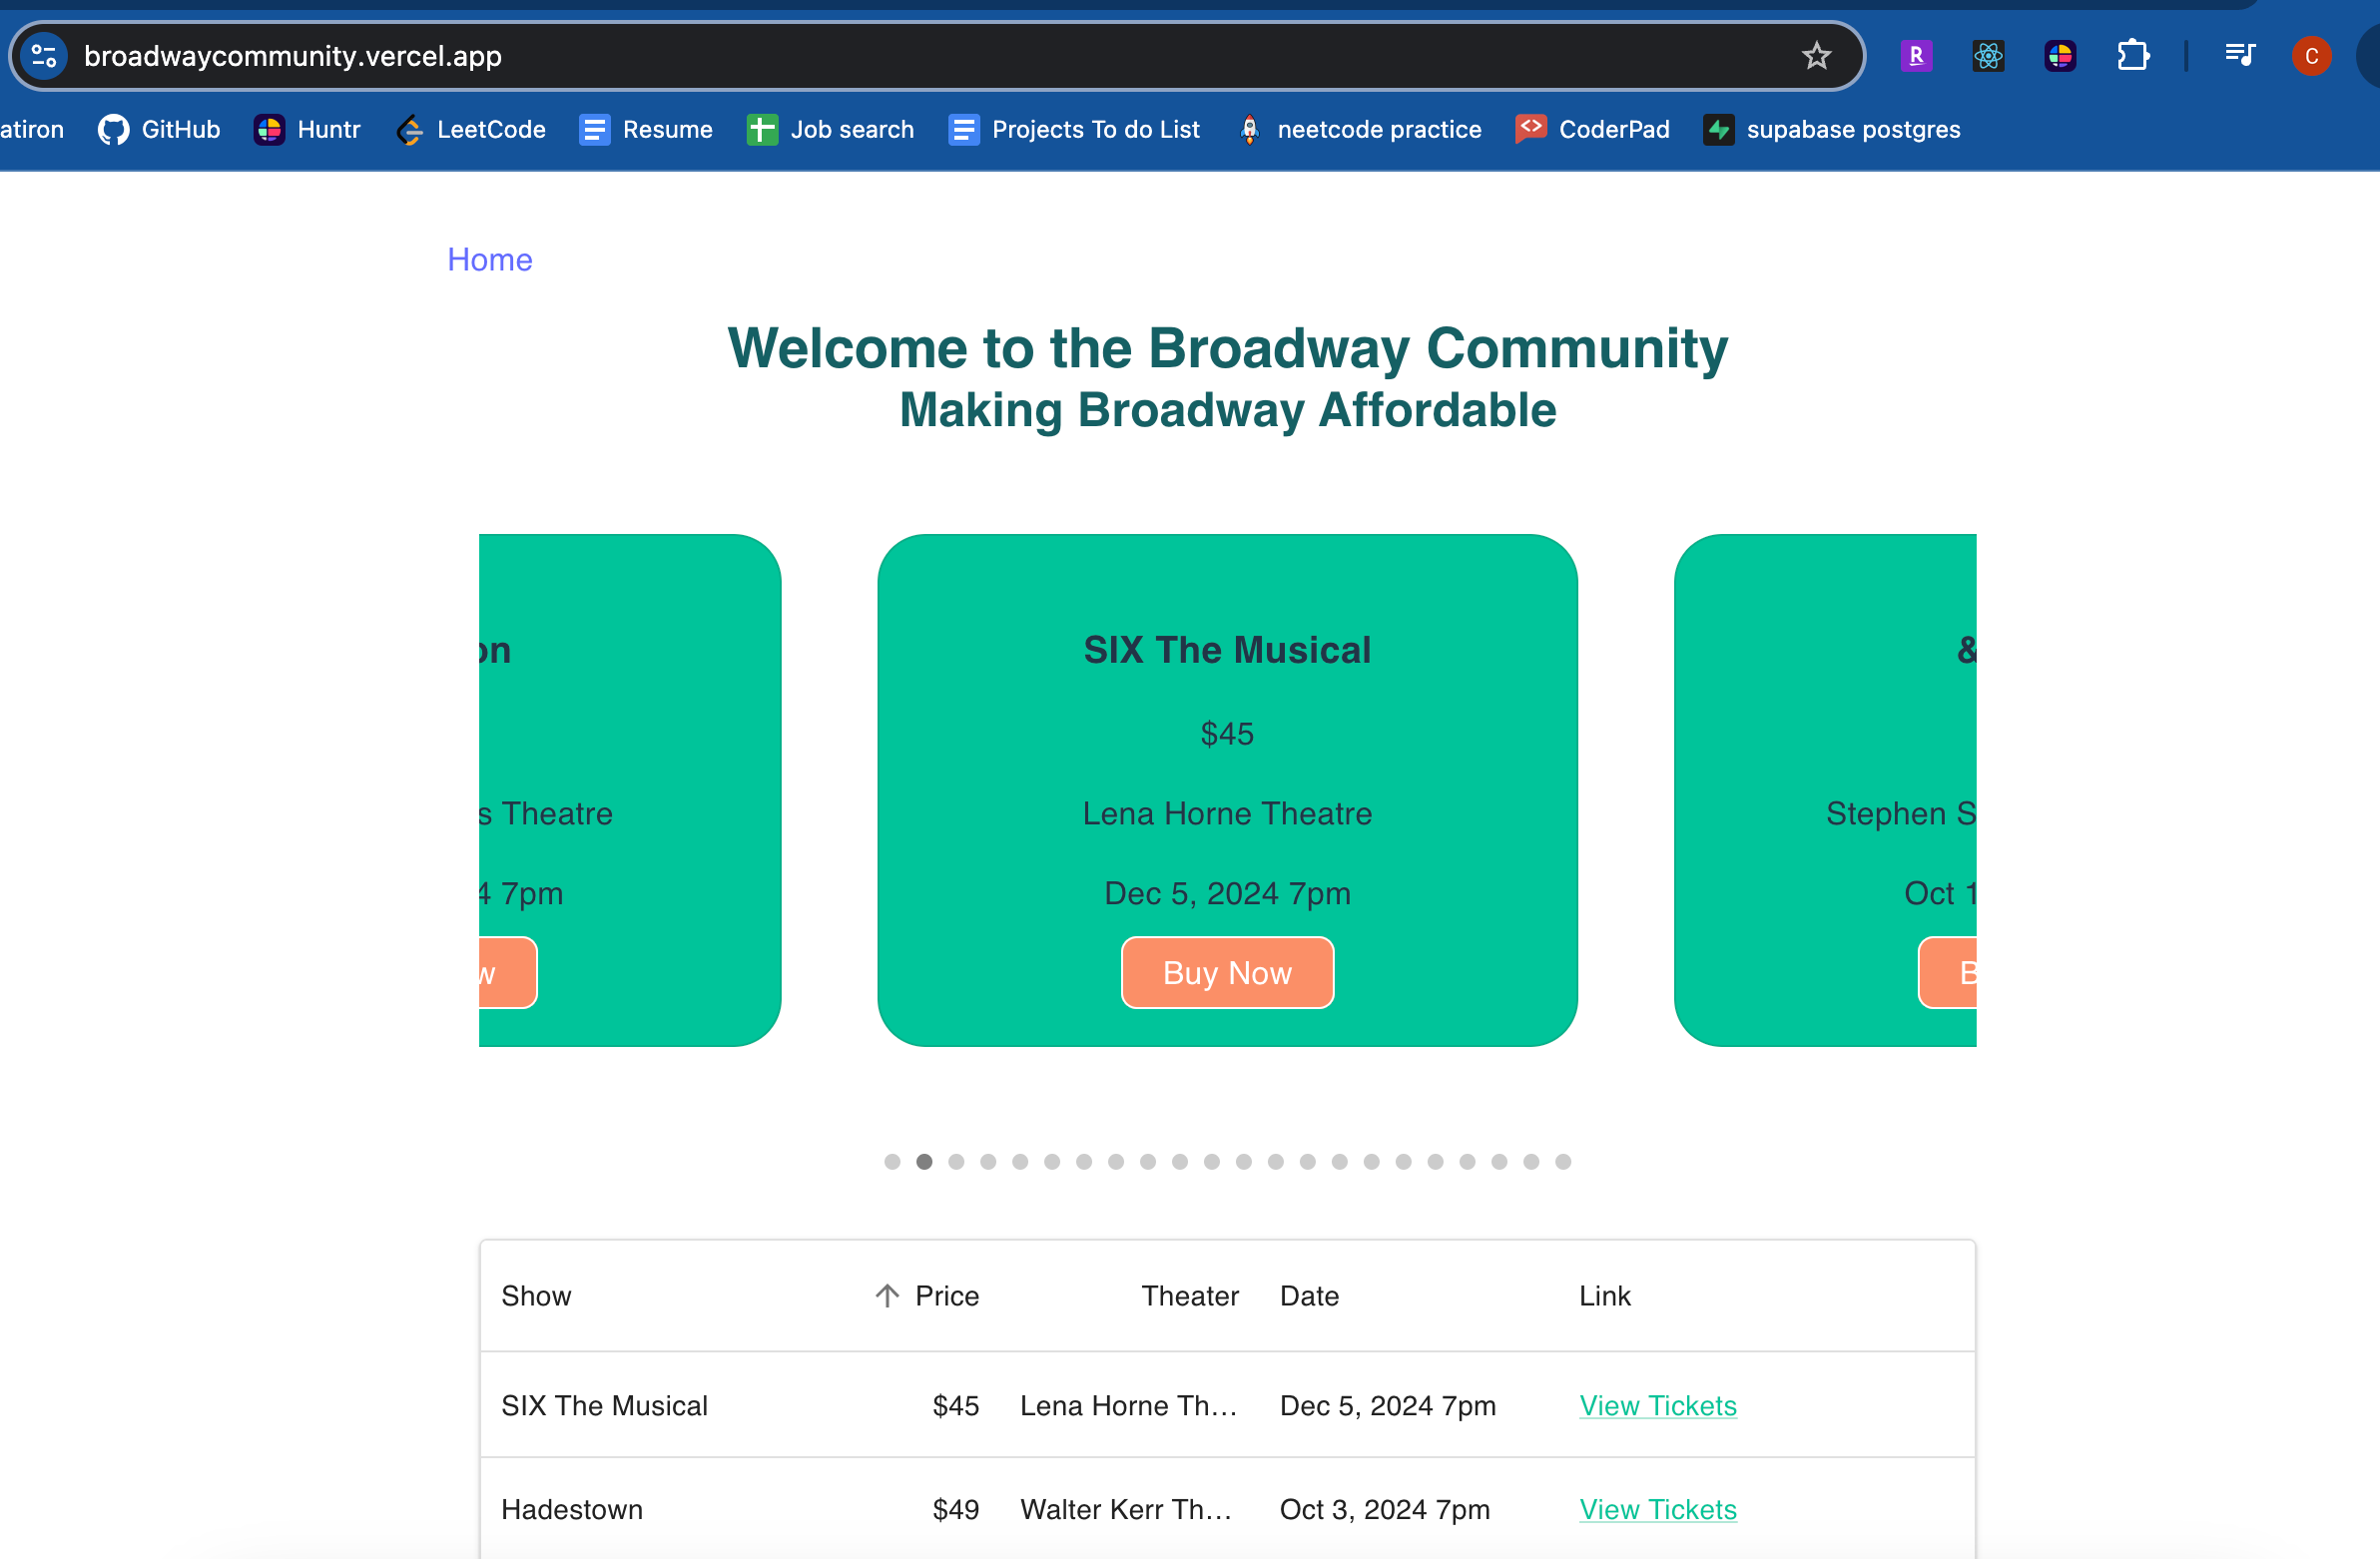Screen dimensions: 2380x1559
Task: Open the media controls icon
Action: point(2239,55)
